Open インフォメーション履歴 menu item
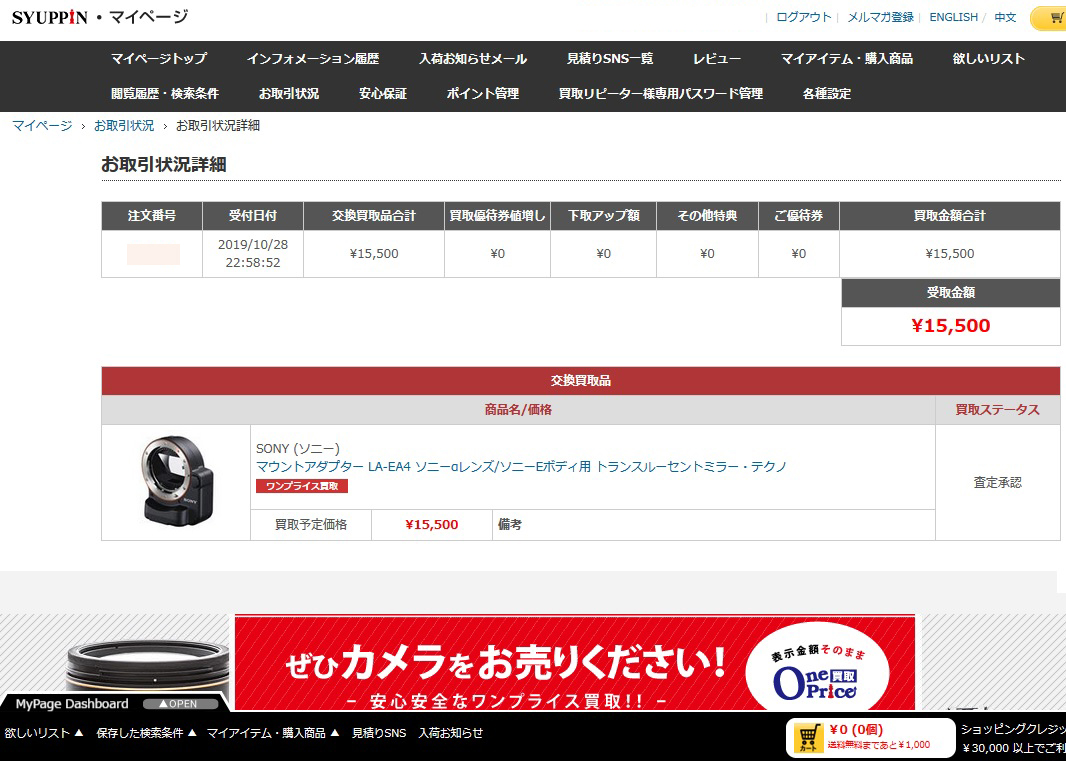Image resolution: width=1066 pixels, height=761 pixels. (313, 59)
